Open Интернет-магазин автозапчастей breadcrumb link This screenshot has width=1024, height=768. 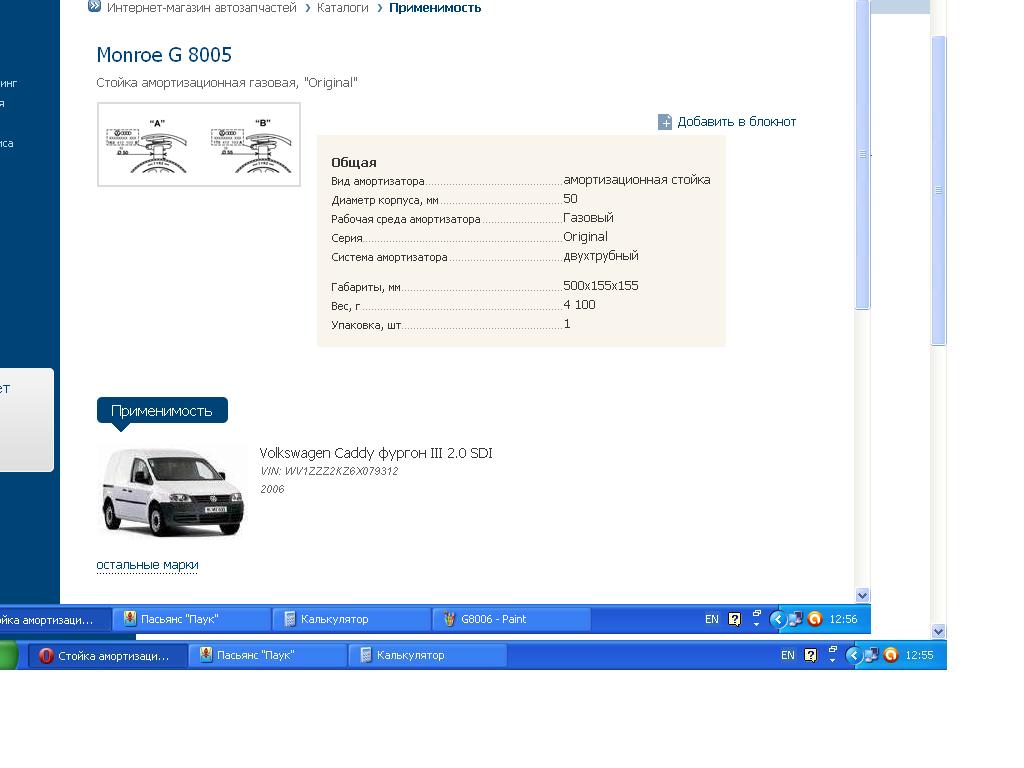202,8
